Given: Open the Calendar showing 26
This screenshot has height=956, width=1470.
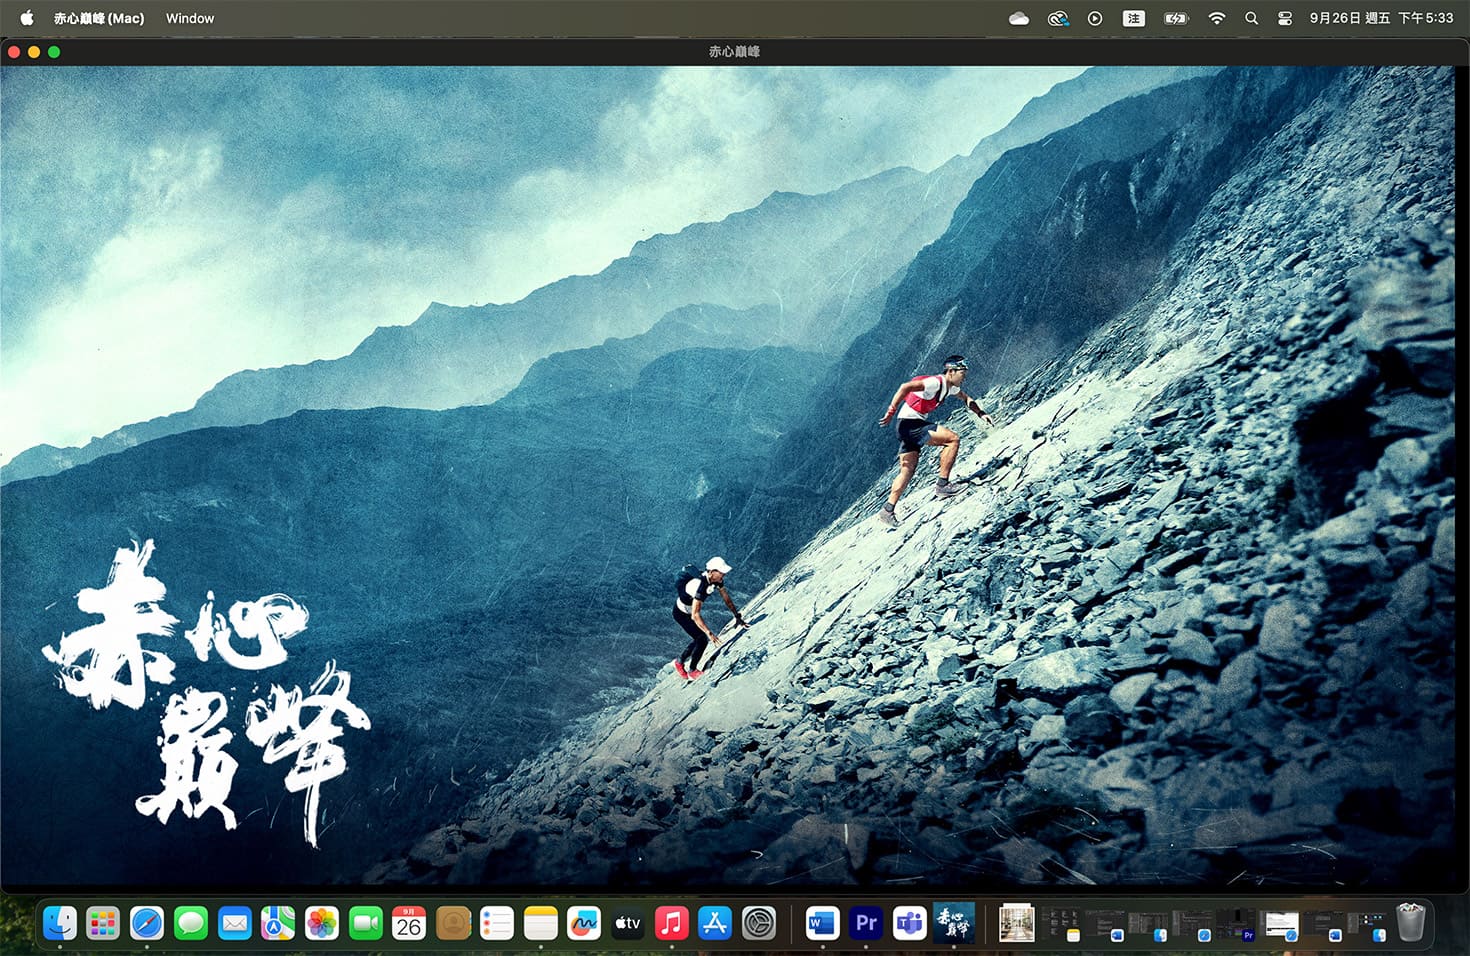Looking at the screenshot, I should 409,923.
